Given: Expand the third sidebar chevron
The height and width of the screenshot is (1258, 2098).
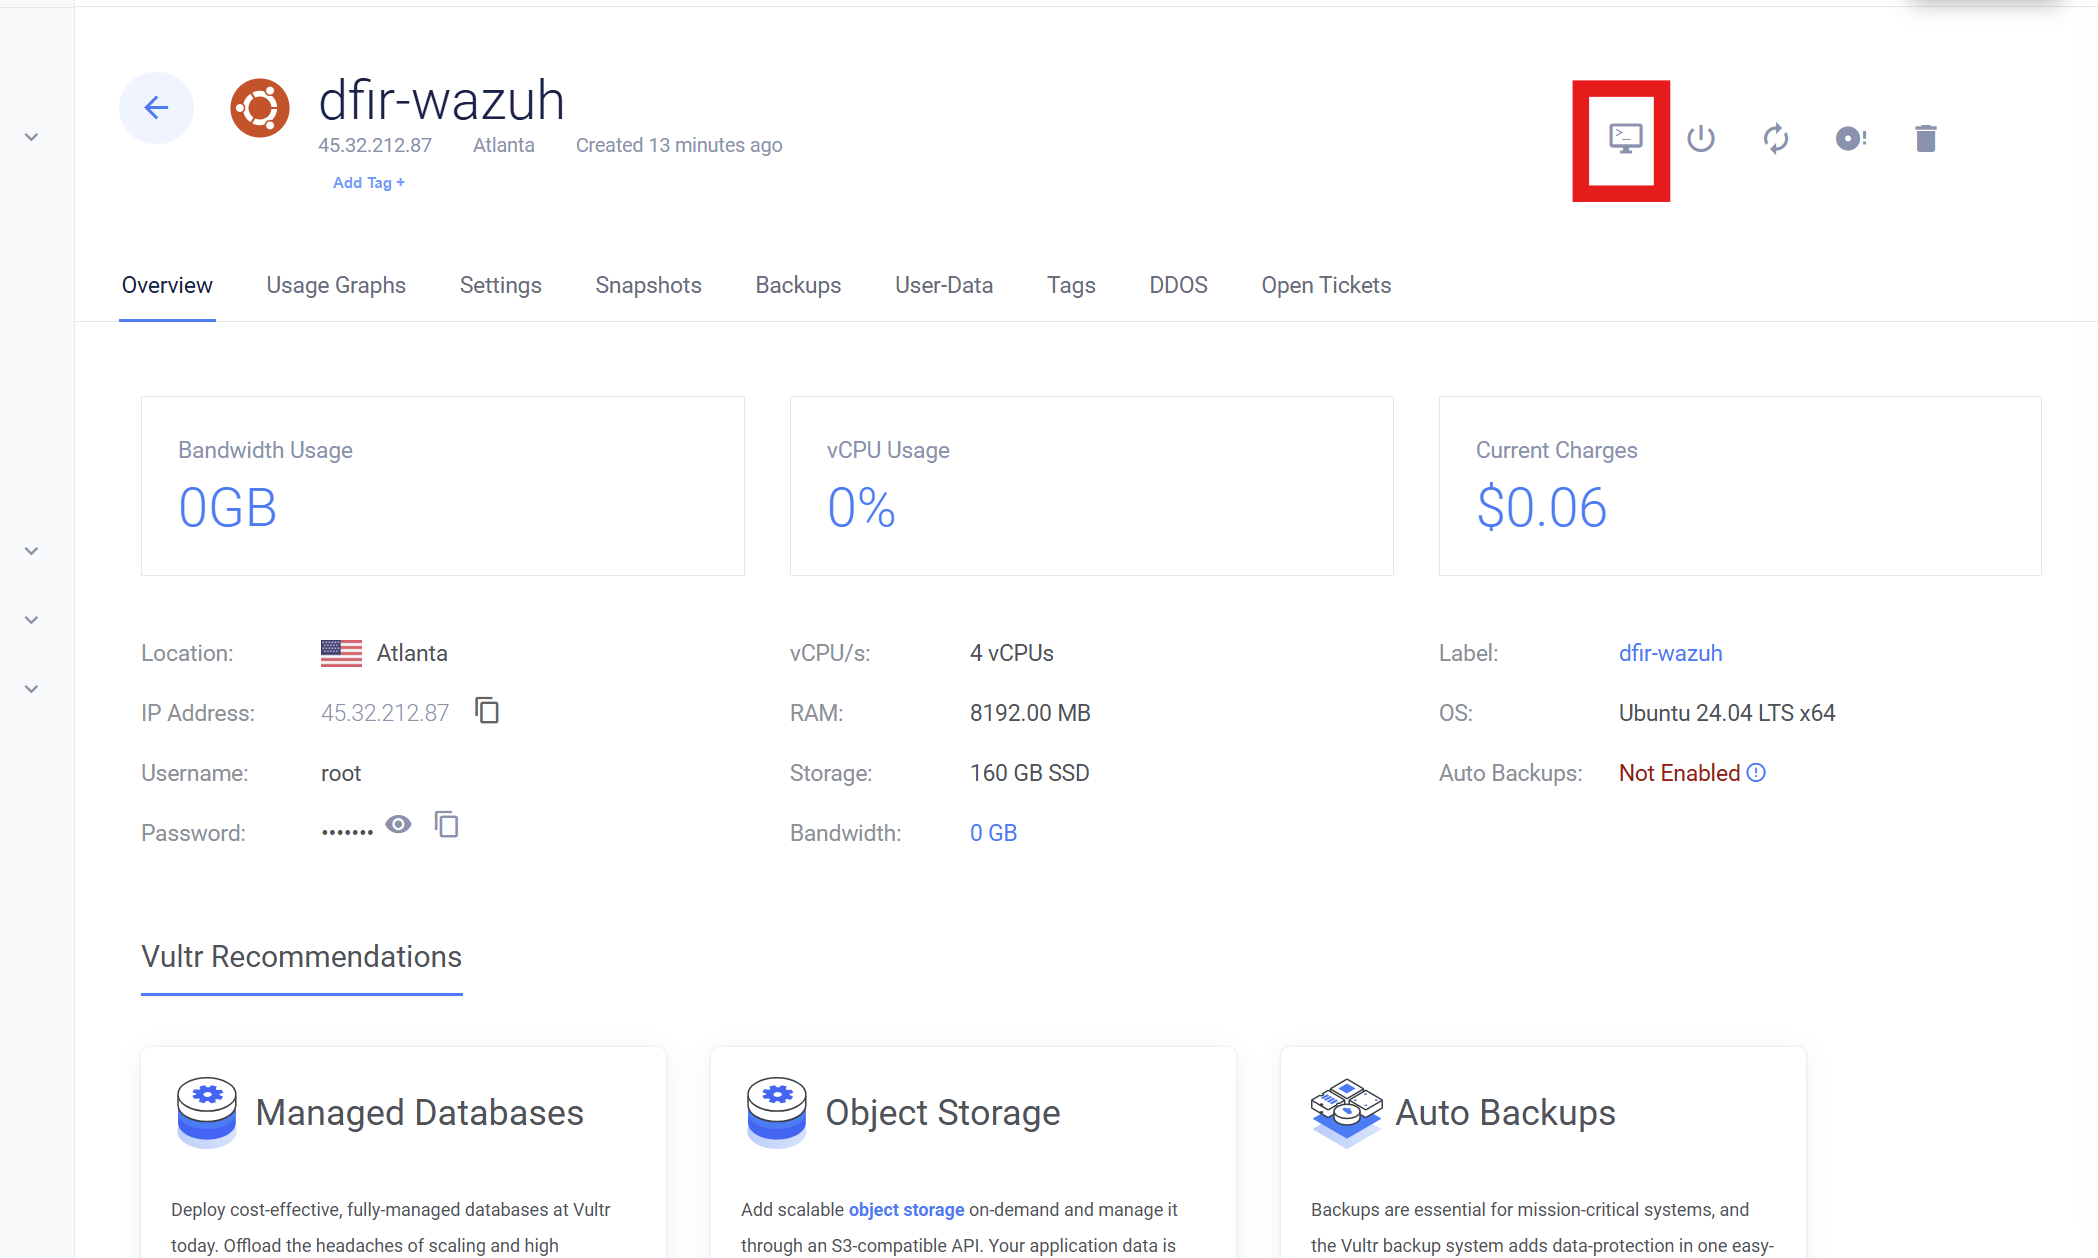Looking at the screenshot, I should click(x=31, y=620).
